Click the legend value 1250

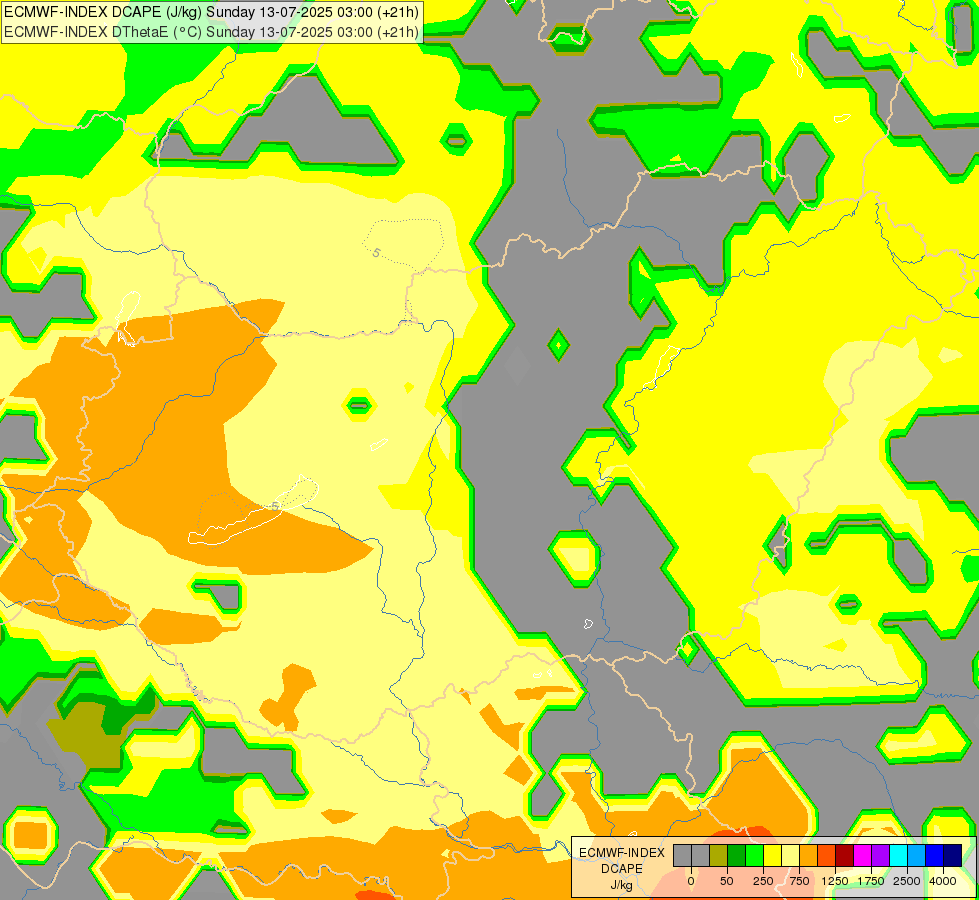coord(835,881)
